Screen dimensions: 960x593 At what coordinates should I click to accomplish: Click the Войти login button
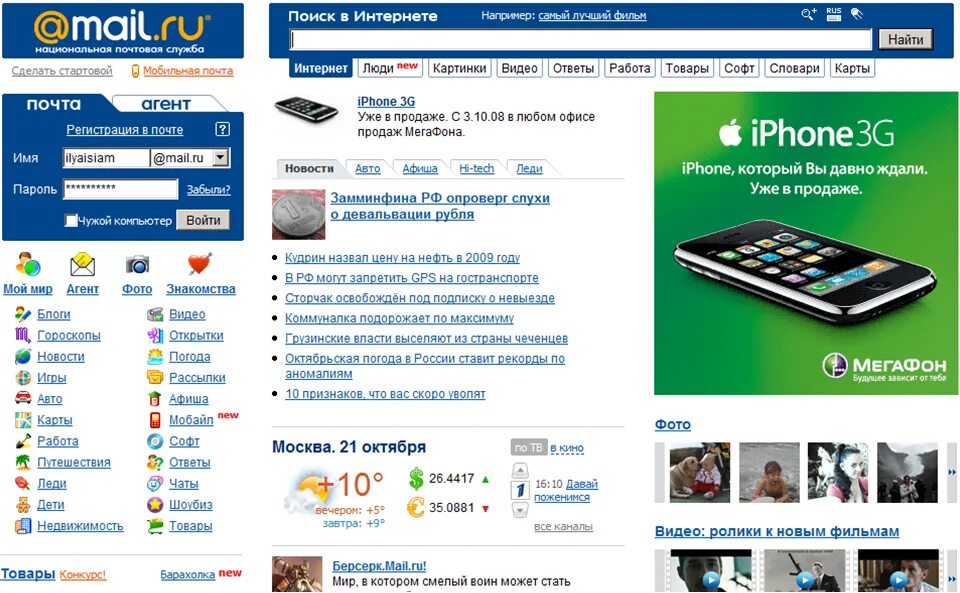coord(203,220)
